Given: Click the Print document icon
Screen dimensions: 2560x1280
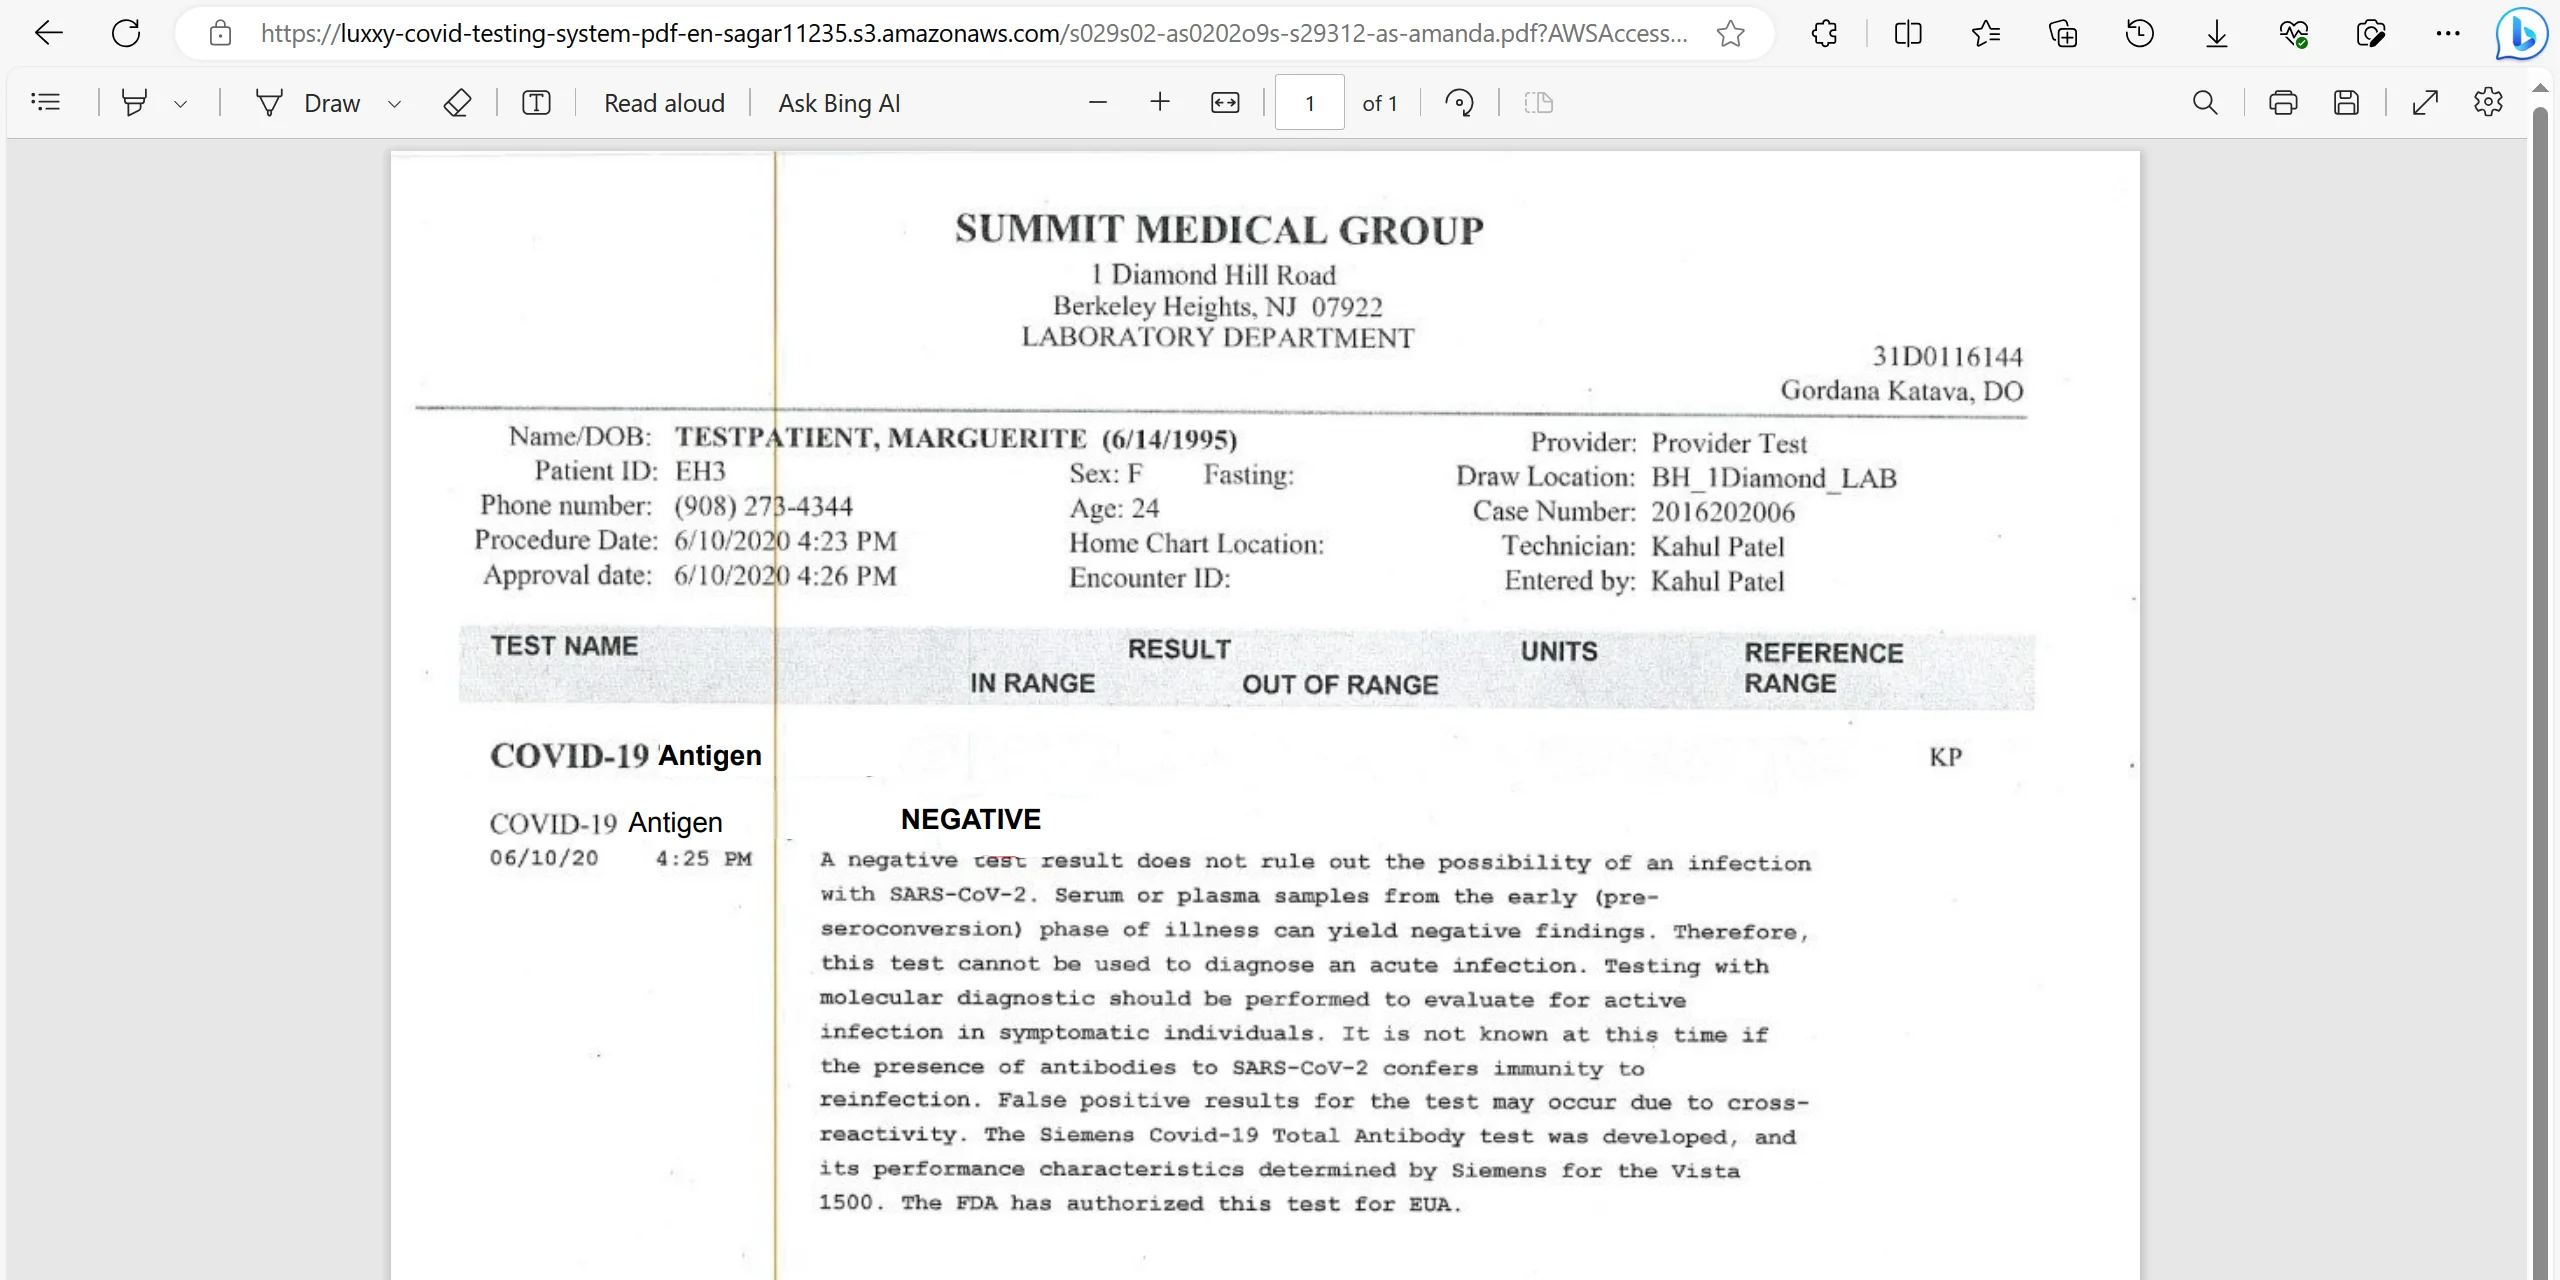Looking at the screenshot, I should [2279, 103].
